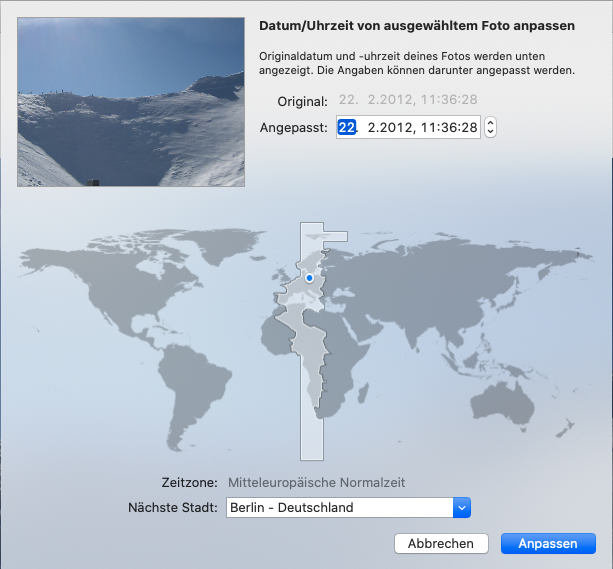Click the snowy mountain photo thumbnail
613x569 pixels.
coord(131,102)
